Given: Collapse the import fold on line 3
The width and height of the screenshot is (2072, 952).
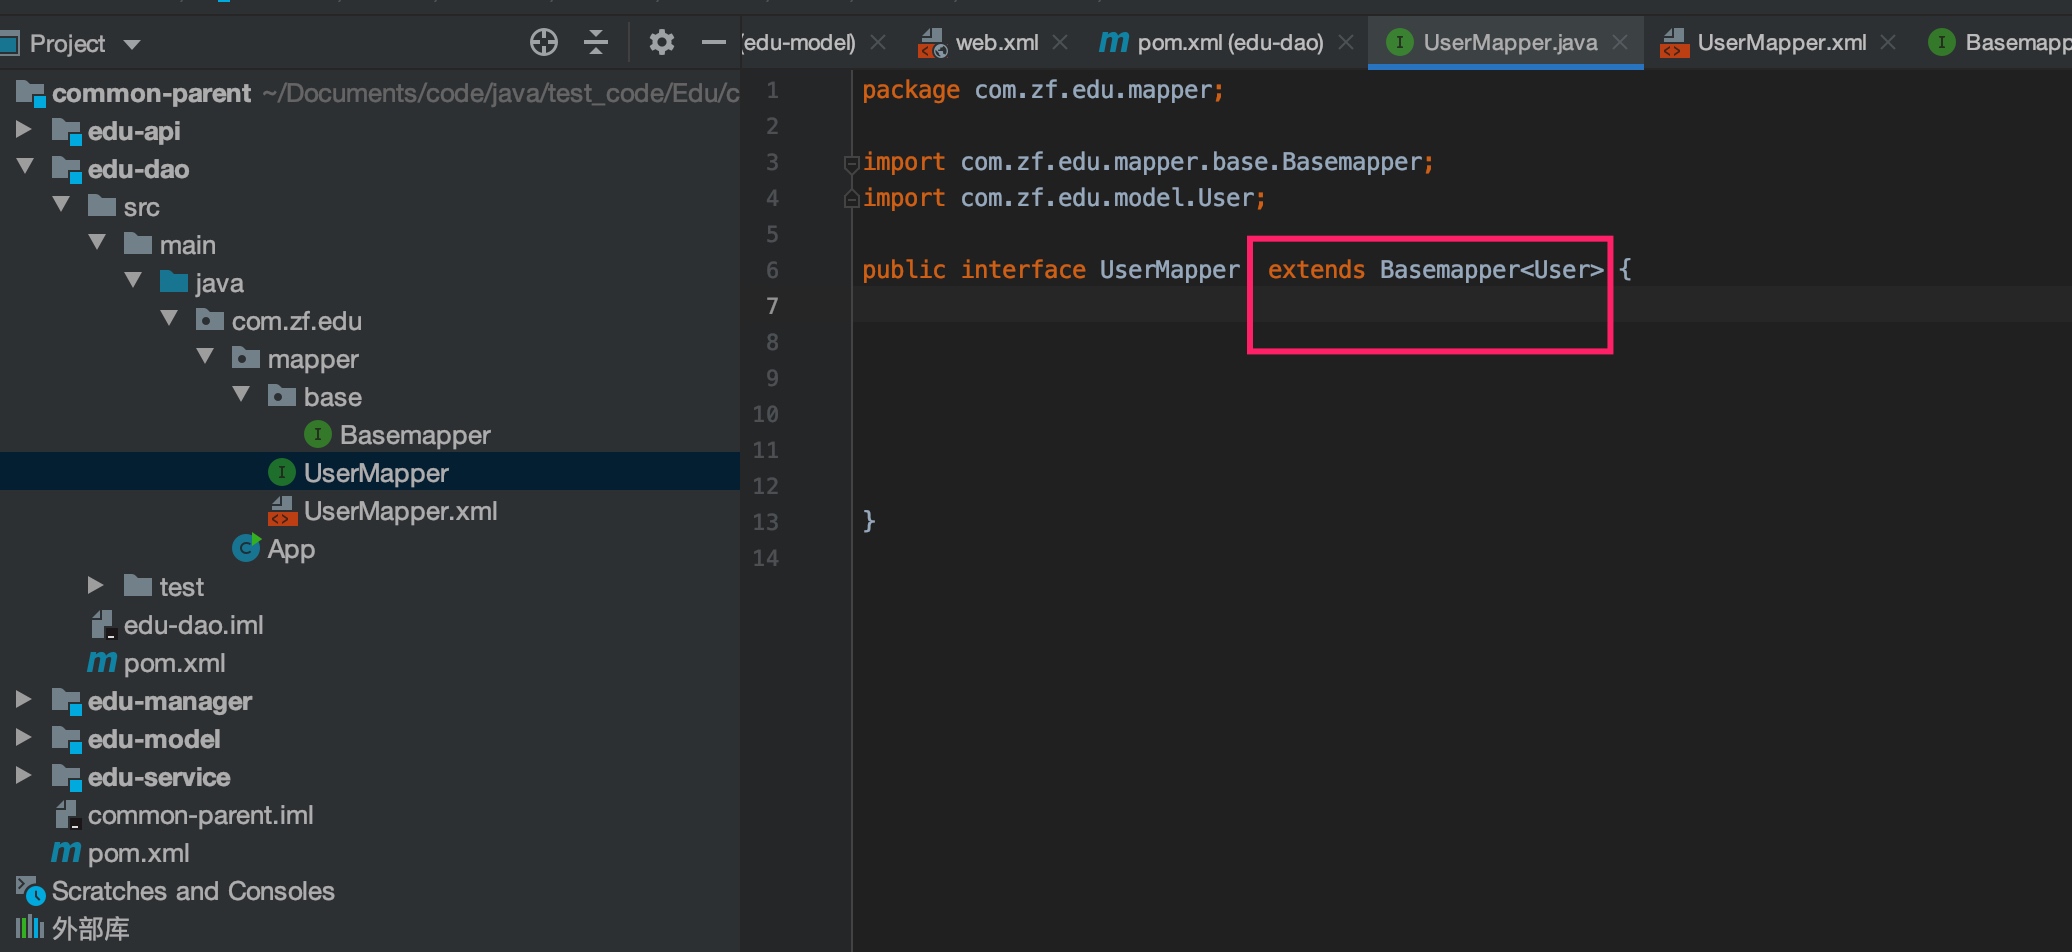Looking at the screenshot, I should tap(851, 163).
